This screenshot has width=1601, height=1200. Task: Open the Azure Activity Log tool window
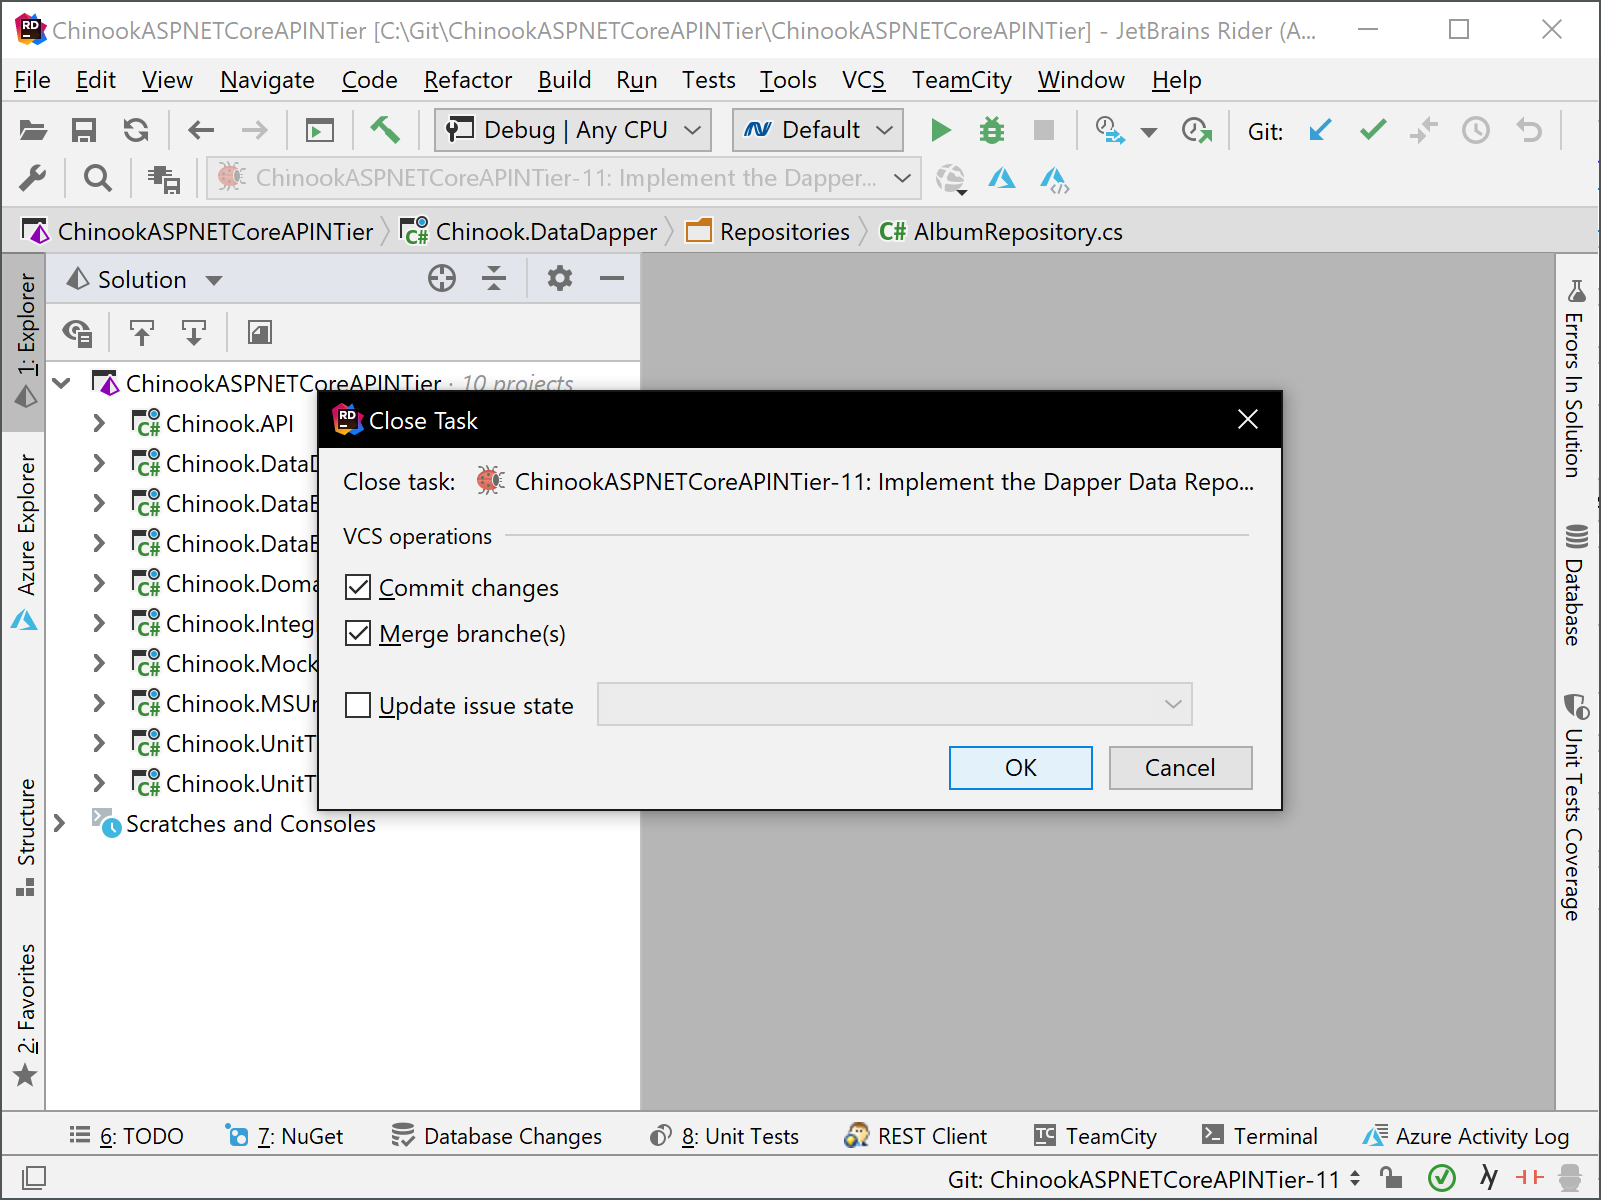point(1466,1136)
